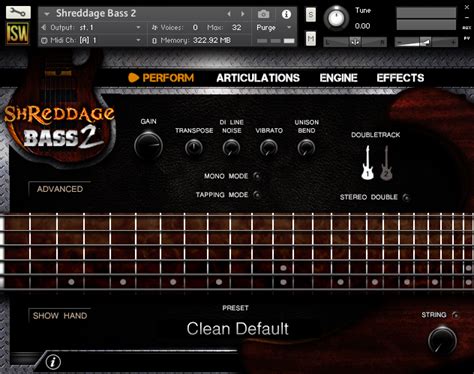The image size is (474, 374).
Task: Switch to the EFFECTS tab
Action: coord(400,78)
